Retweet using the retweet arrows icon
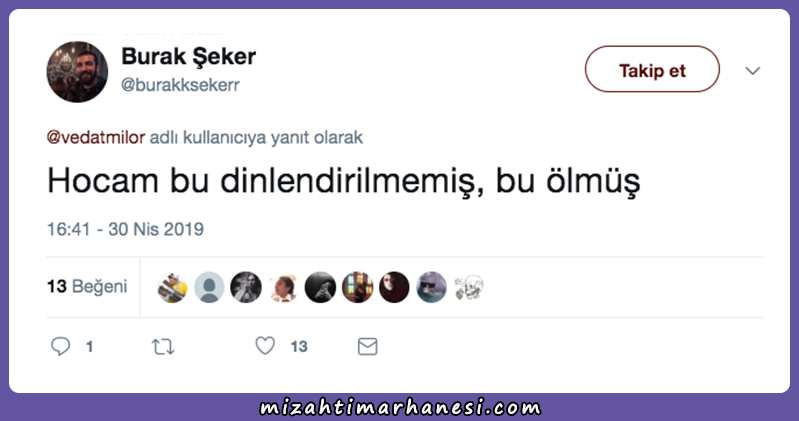799x421 pixels. 163,347
